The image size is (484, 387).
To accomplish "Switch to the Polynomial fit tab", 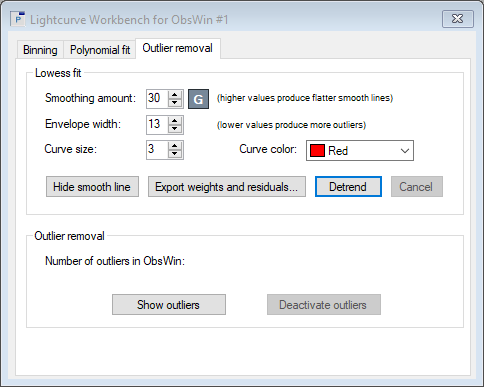I will 100,50.
